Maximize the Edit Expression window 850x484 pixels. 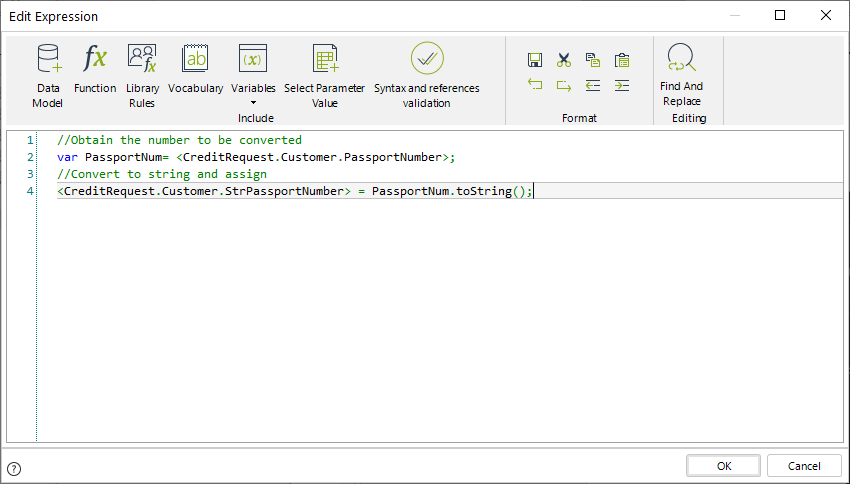[780, 15]
